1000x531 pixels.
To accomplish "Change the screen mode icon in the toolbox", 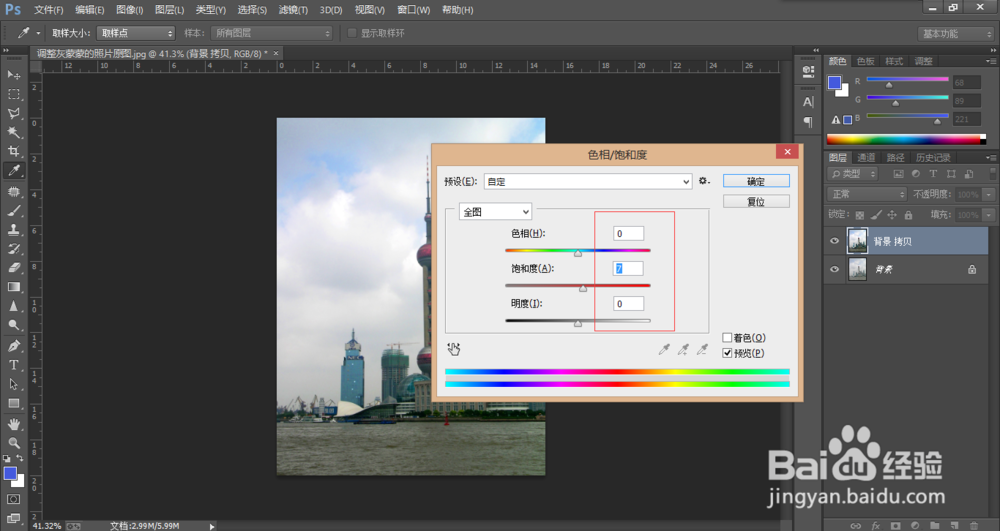I will tap(13, 518).
